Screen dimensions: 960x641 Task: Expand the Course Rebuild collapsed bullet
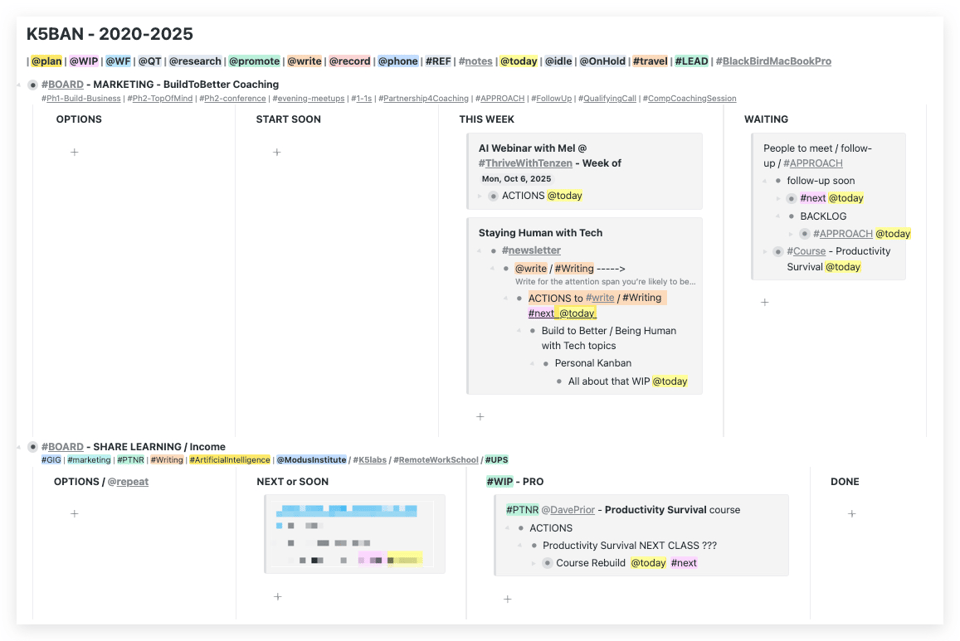[x=547, y=563]
